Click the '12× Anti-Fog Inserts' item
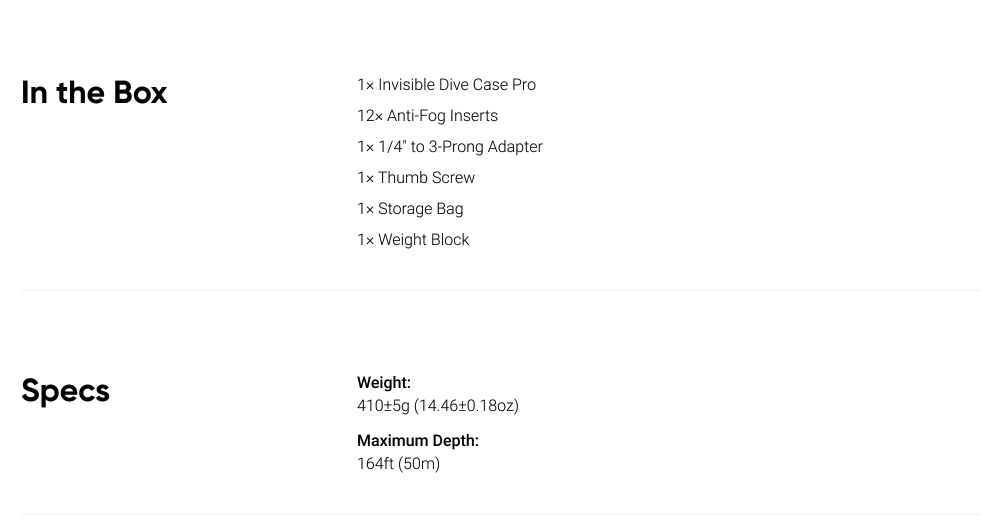This screenshot has height=524, width=994. [x=427, y=116]
